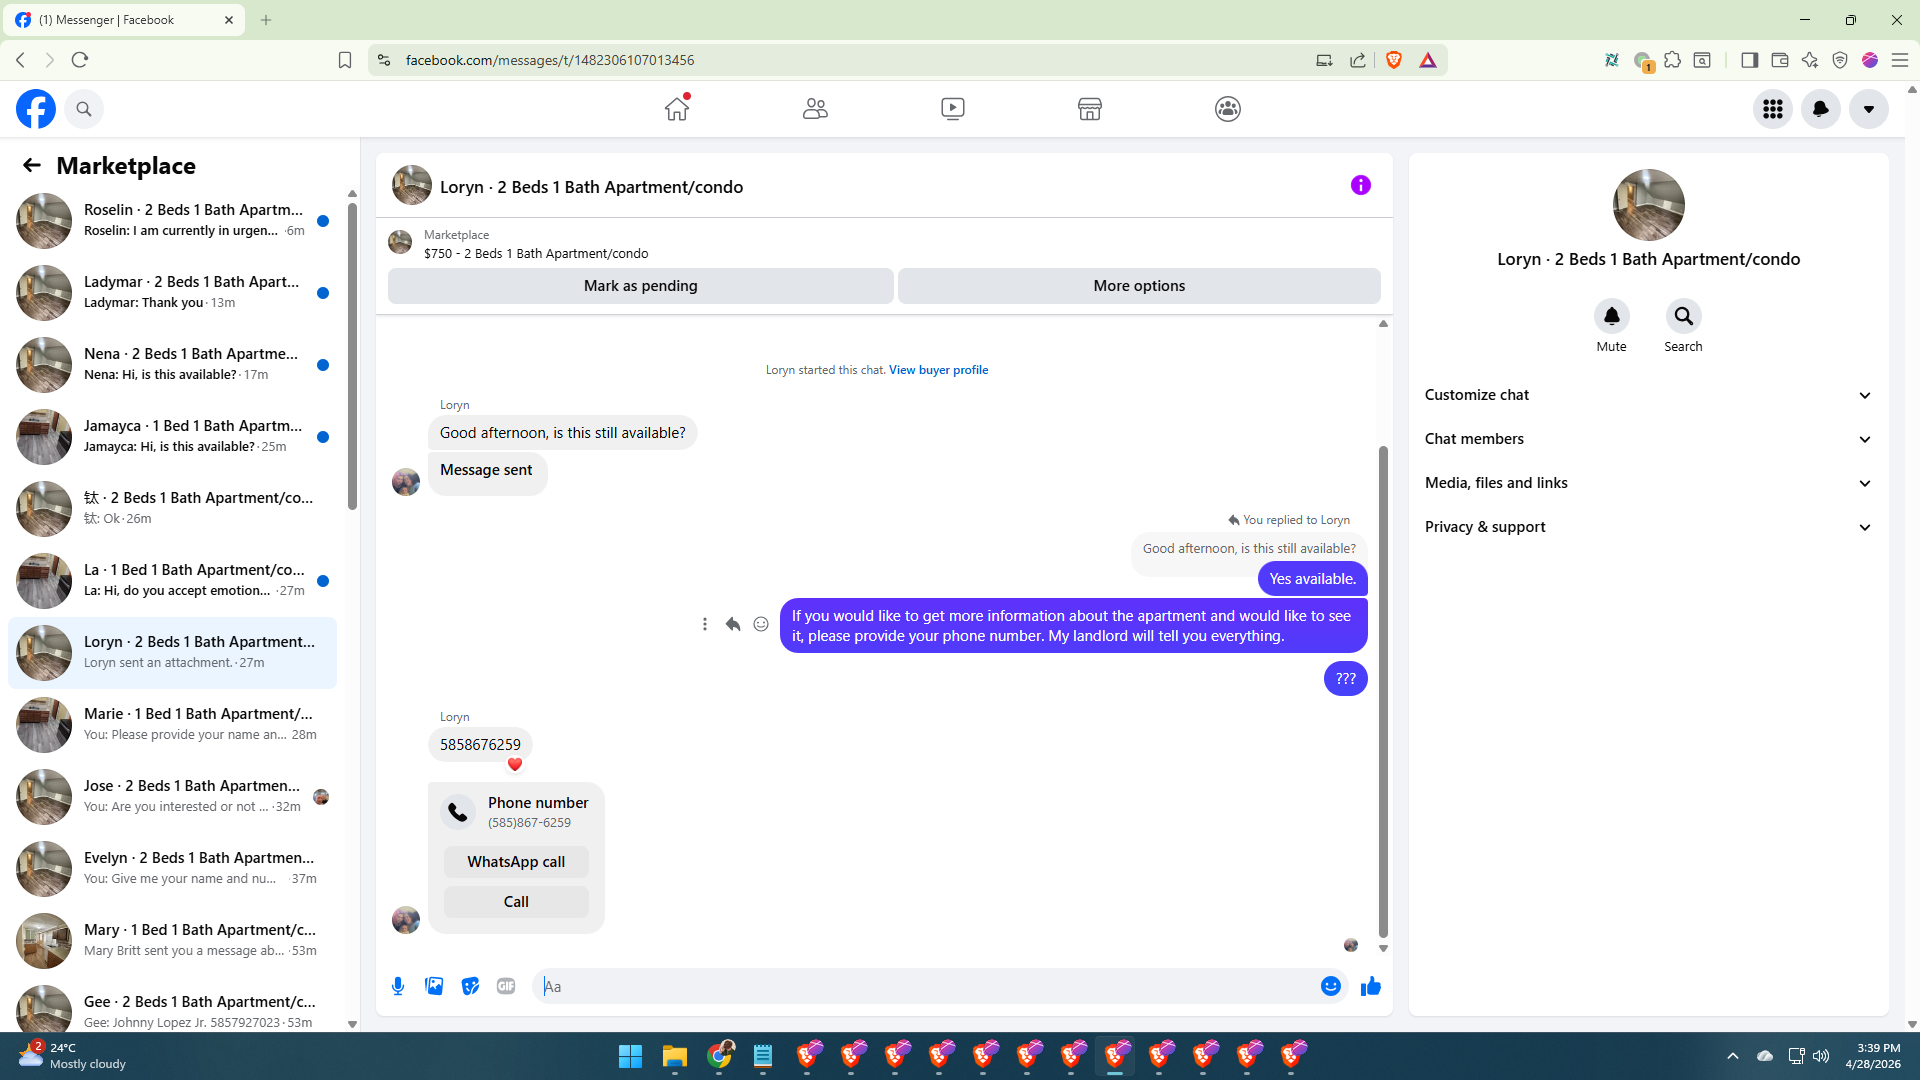Mute this conversation with bell icon
This screenshot has height=1080, width=1920.
[1611, 317]
